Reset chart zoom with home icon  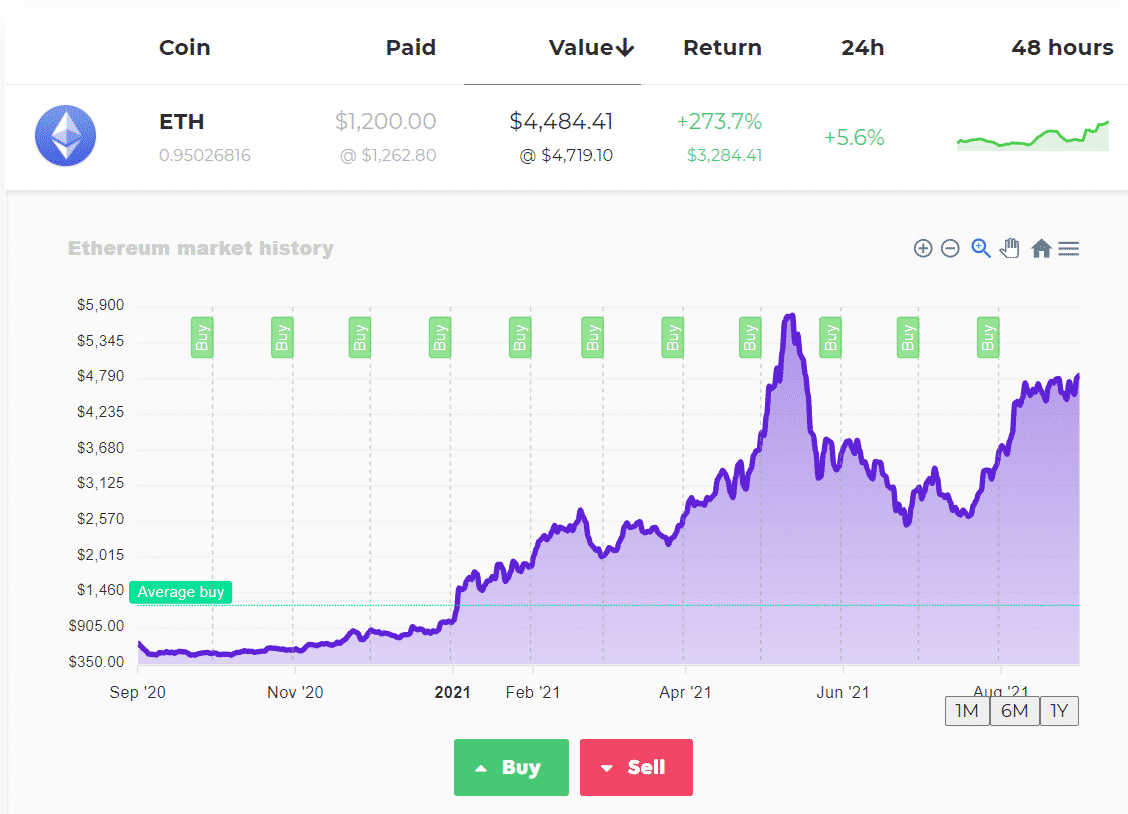[x=1041, y=248]
